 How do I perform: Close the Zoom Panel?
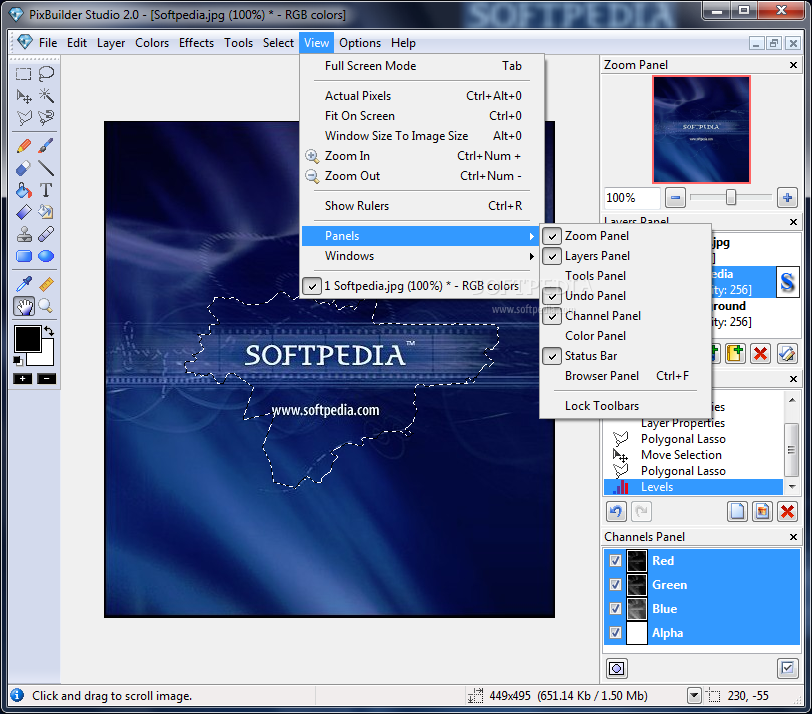click(x=793, y=65)
